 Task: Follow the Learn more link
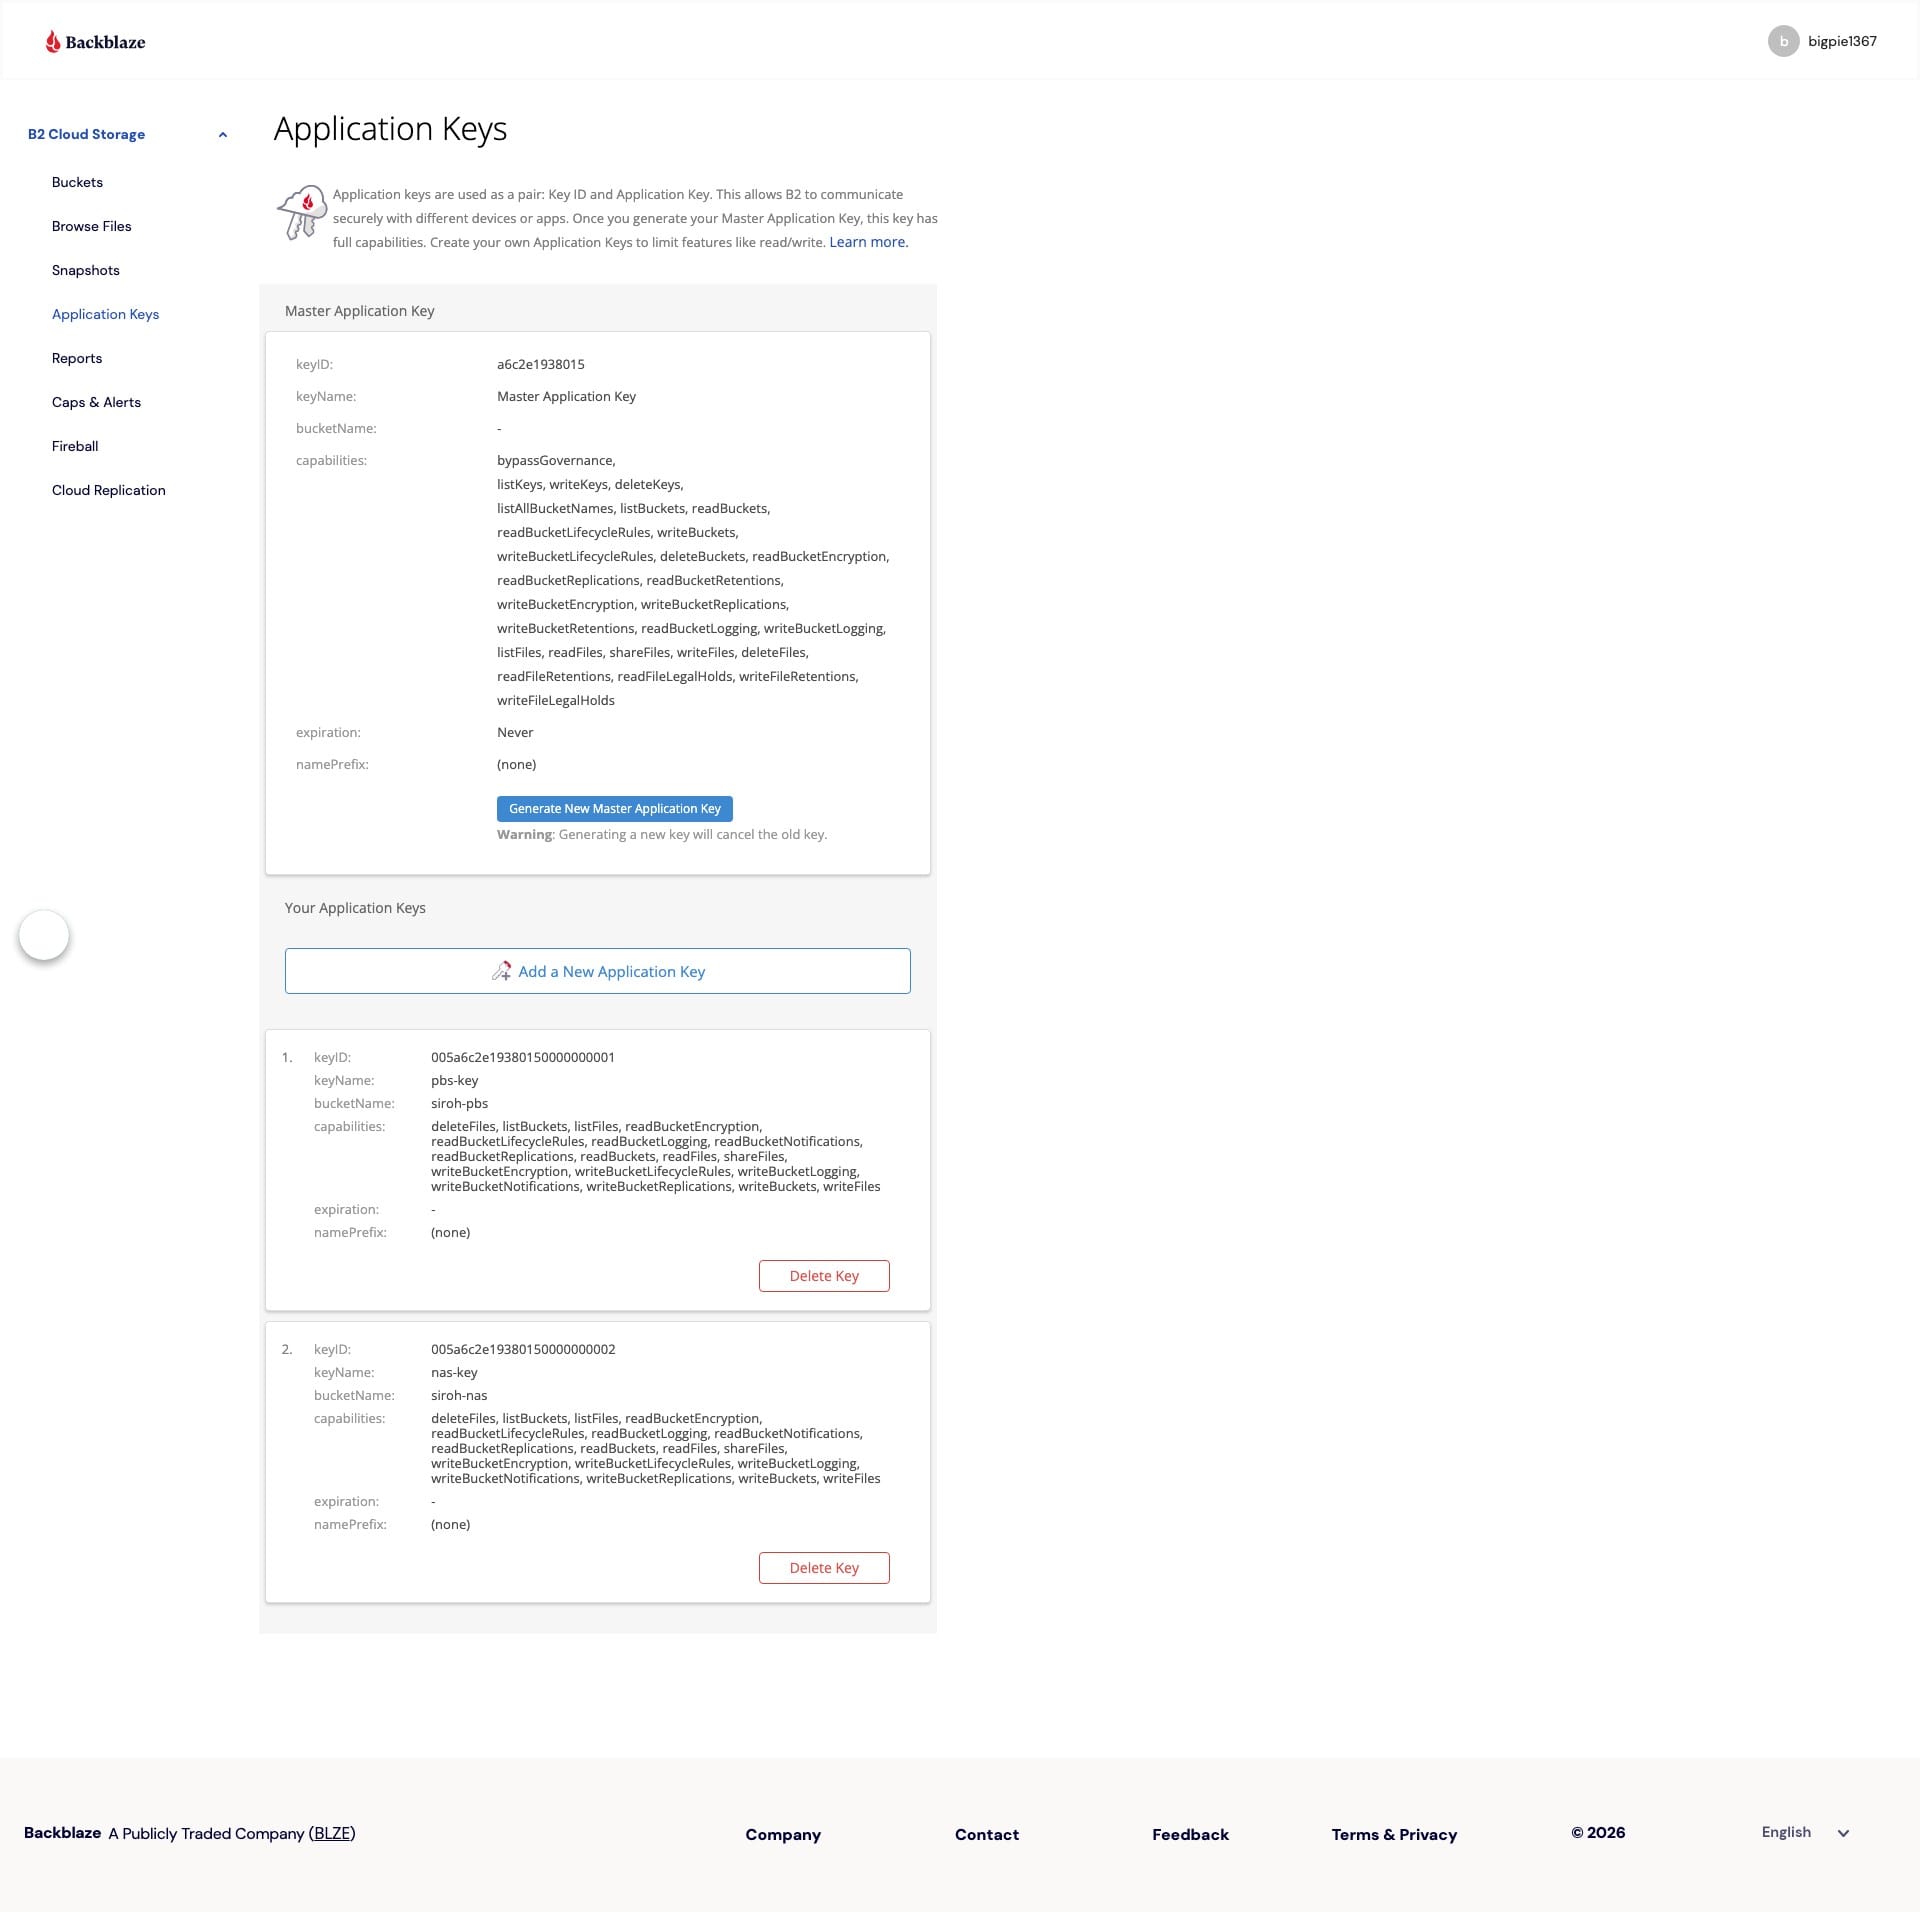pyautogui.click(x=868, y=242)
